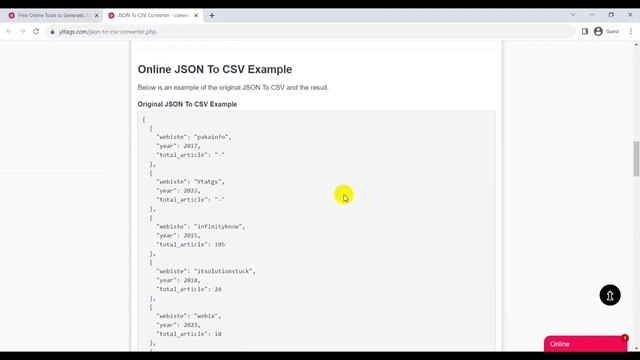The image size is (640, 360).
Task: Open the Online chat widget
Action: click(585, 344)
